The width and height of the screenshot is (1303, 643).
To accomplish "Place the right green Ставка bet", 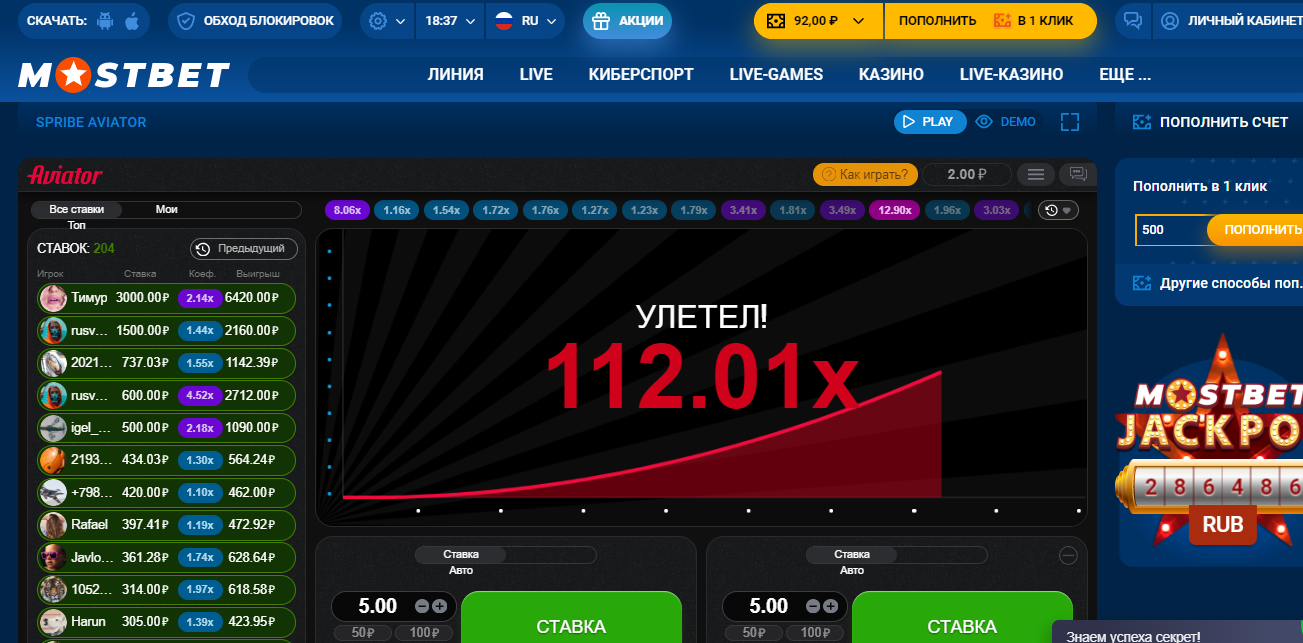I will [962, 618].
